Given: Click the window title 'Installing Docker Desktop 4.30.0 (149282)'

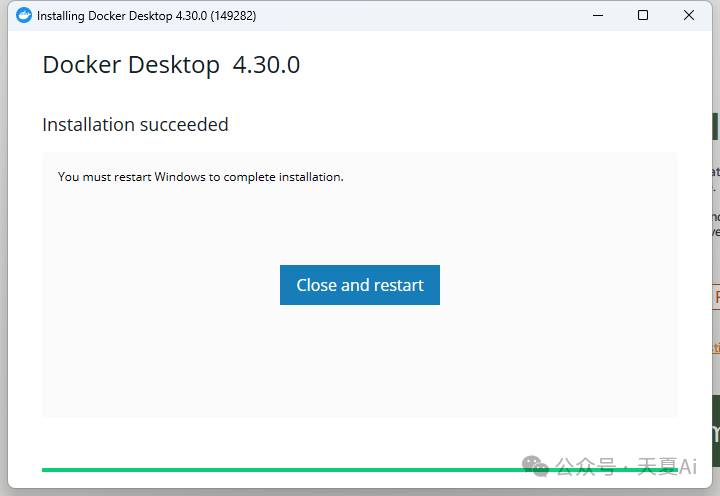Looking at the screenshot, I should (x=146, y=16).
